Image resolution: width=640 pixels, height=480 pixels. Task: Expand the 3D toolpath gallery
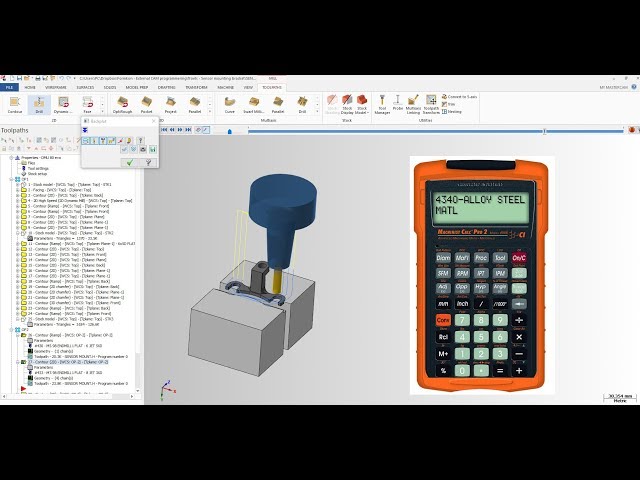210,111
